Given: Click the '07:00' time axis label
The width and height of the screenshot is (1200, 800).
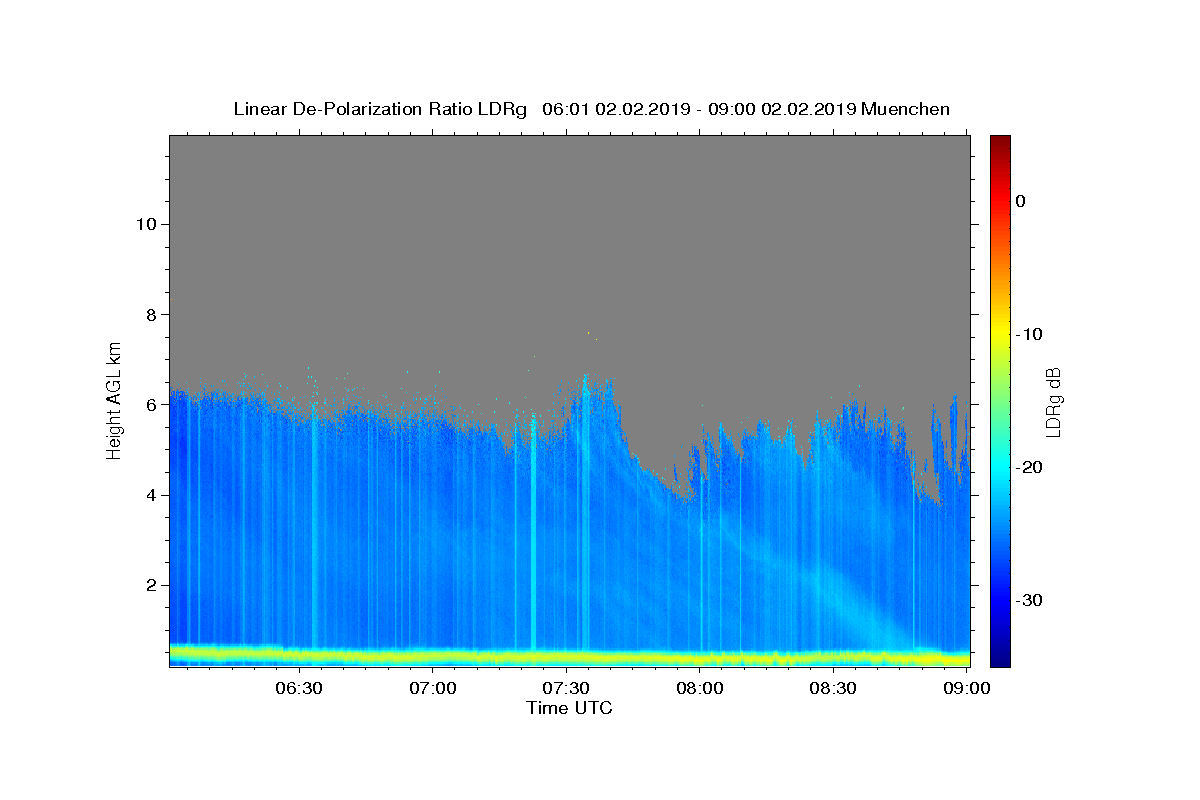Looking at the screenshot, I should [433, 688].
